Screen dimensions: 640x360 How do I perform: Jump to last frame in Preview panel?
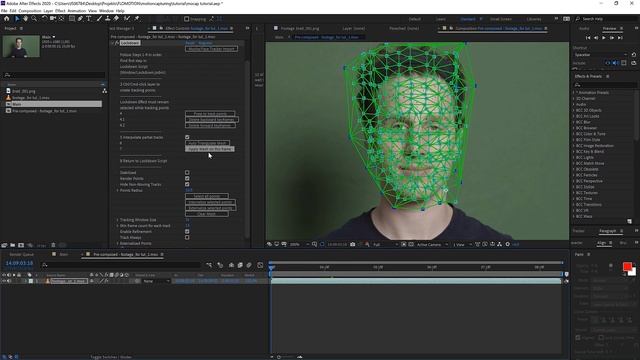pyautogui.click(x=620, y=38)
